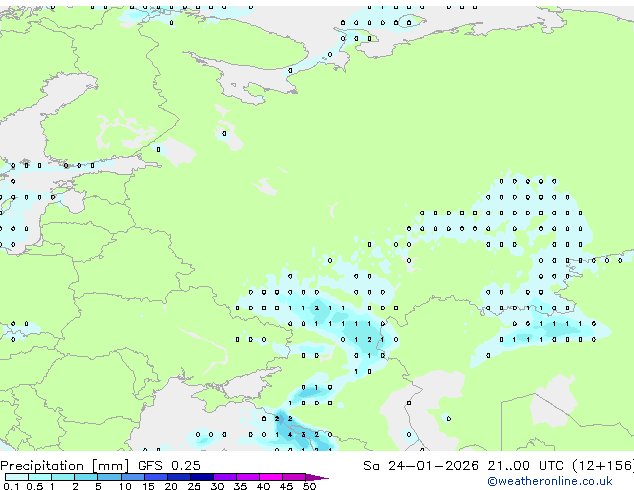Select the 10–15 mm legend color swatch
Image resolution: width=634 pixels, height=490 pixels.
133,477
